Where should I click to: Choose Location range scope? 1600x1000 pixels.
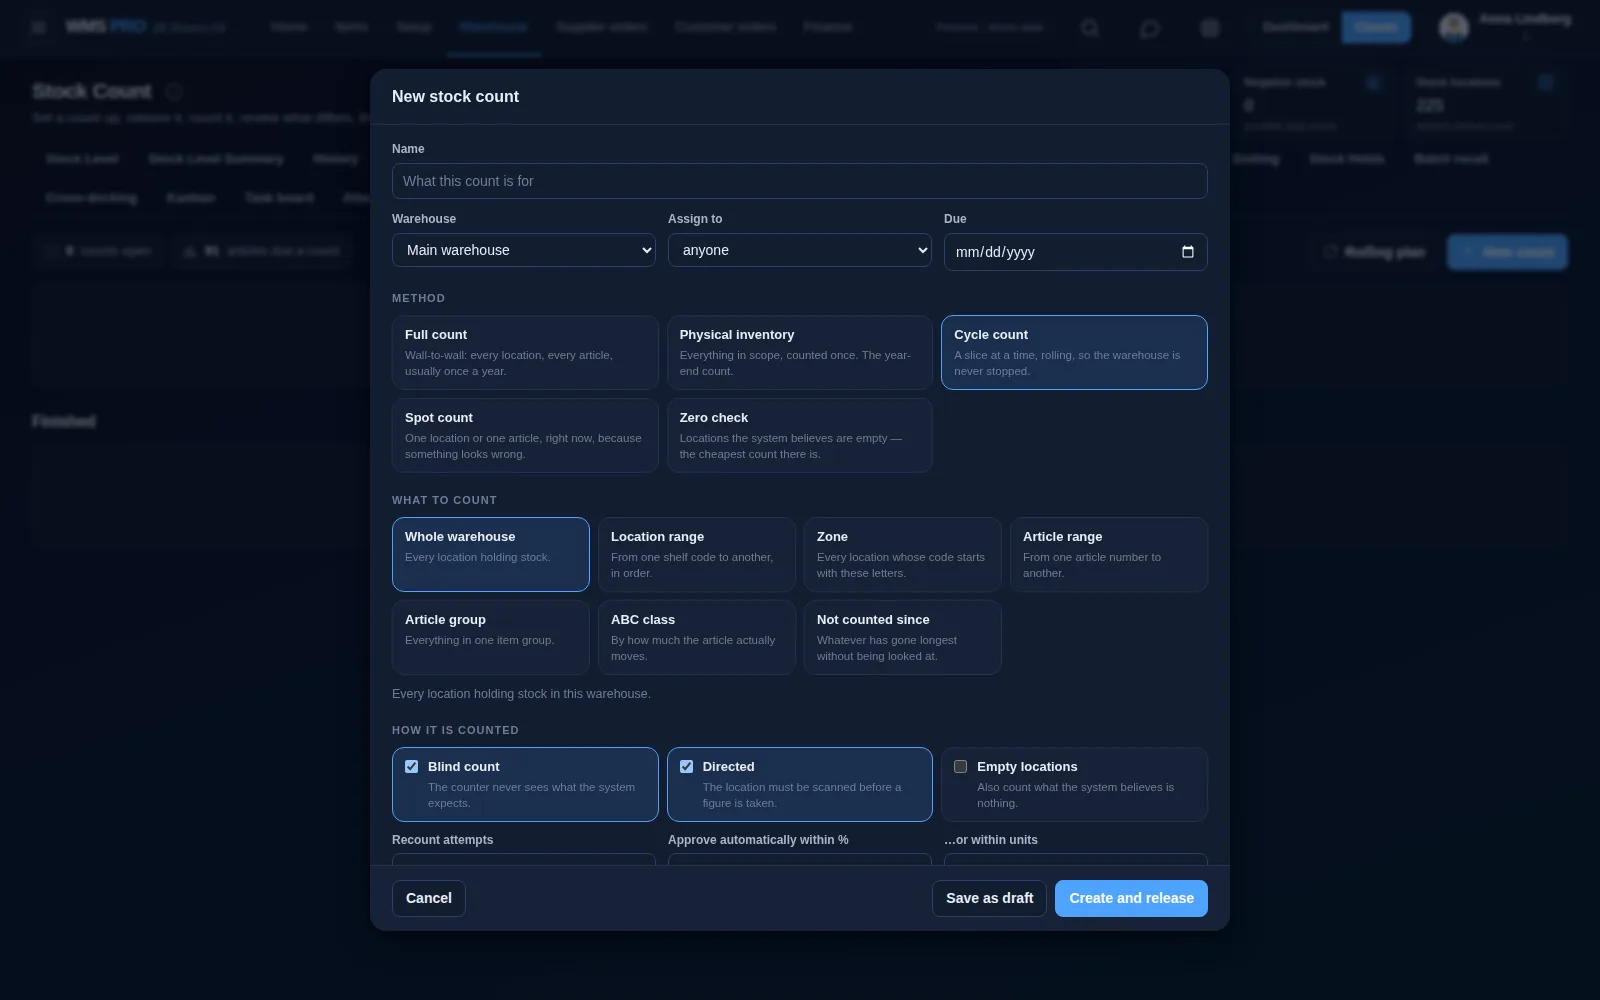(x=697, y=555)
